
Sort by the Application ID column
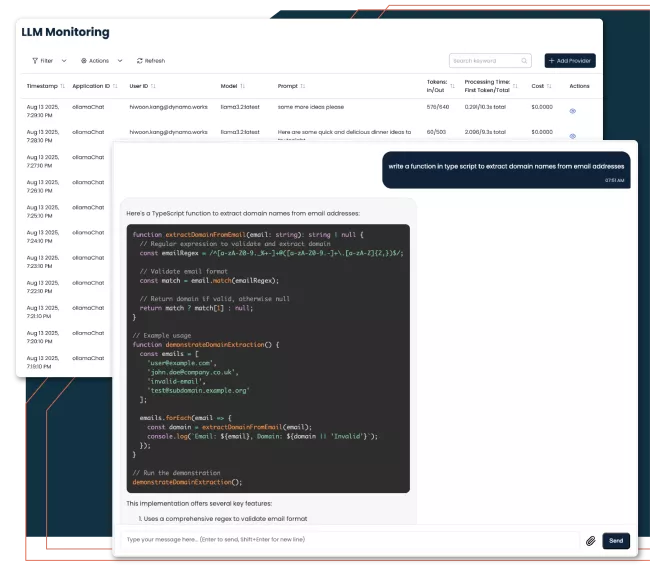pos(115,86)
